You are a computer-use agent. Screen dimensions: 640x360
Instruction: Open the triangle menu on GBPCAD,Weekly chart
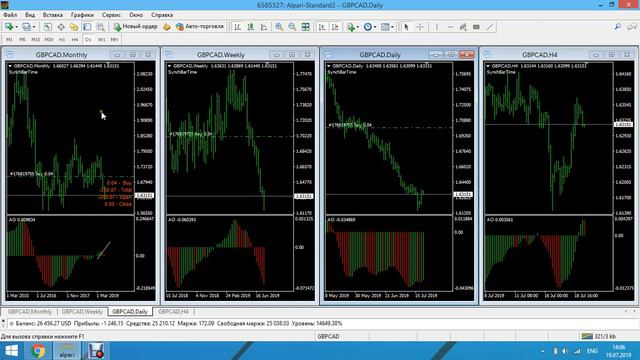tap(169, 66)
